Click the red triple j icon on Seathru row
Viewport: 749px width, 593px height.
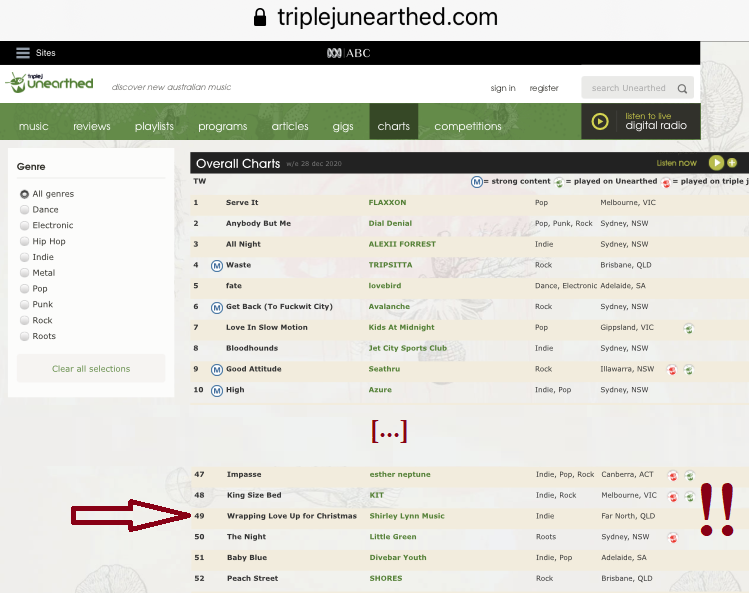tap(672, 370)
